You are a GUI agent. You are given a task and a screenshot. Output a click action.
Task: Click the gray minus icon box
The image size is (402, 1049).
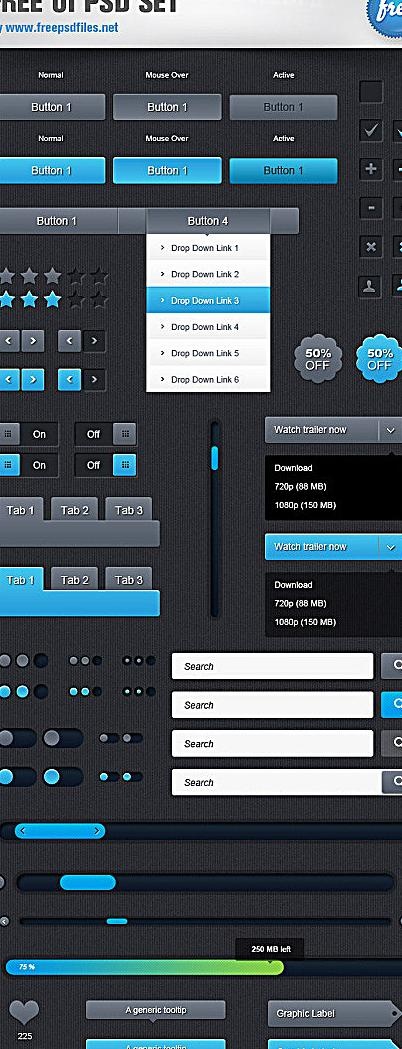tap(371, 207)
